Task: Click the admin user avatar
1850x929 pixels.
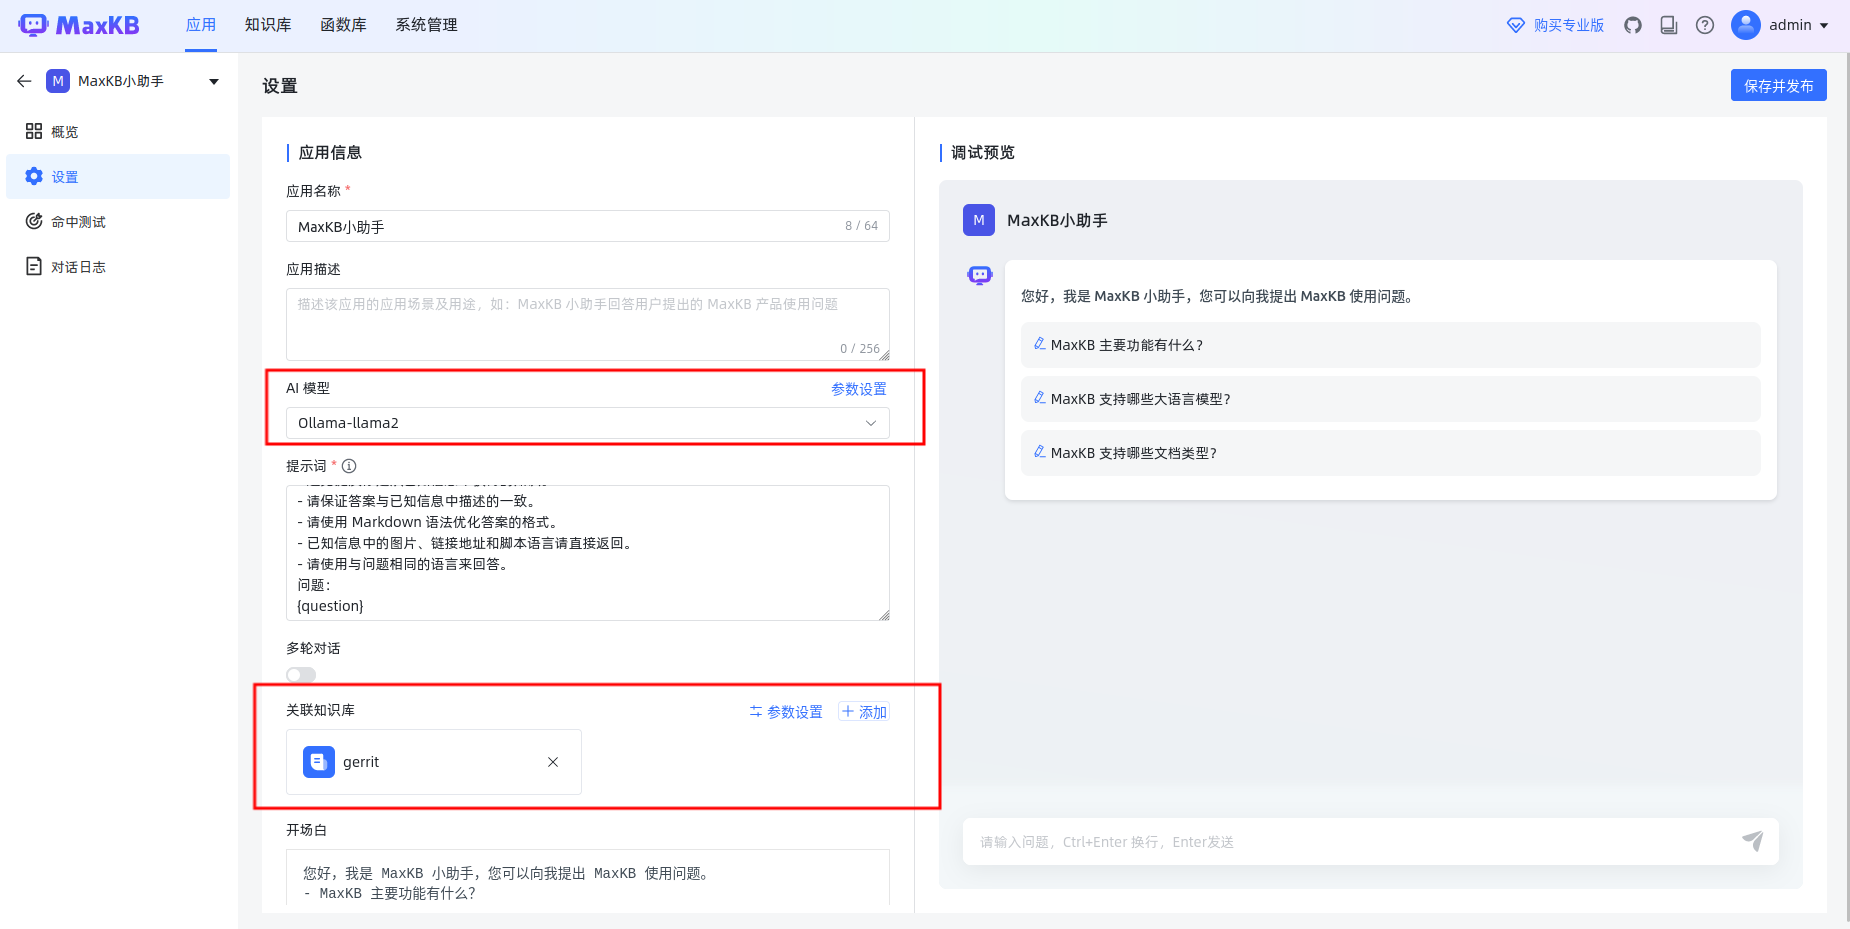Action: (x=1746, y=25)
